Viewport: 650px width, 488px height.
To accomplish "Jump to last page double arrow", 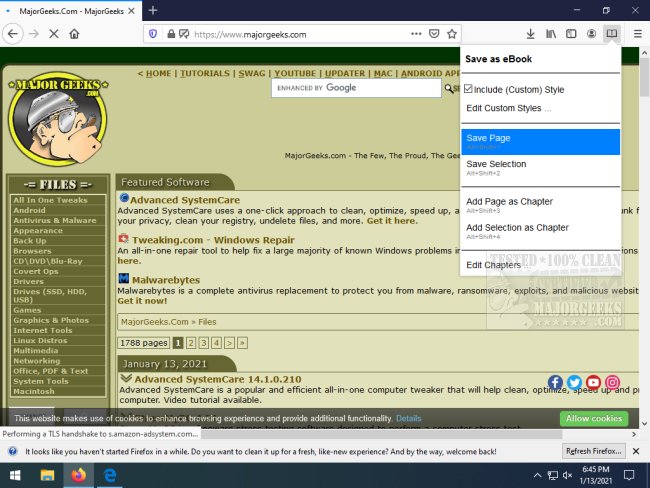I will (243, 343).
